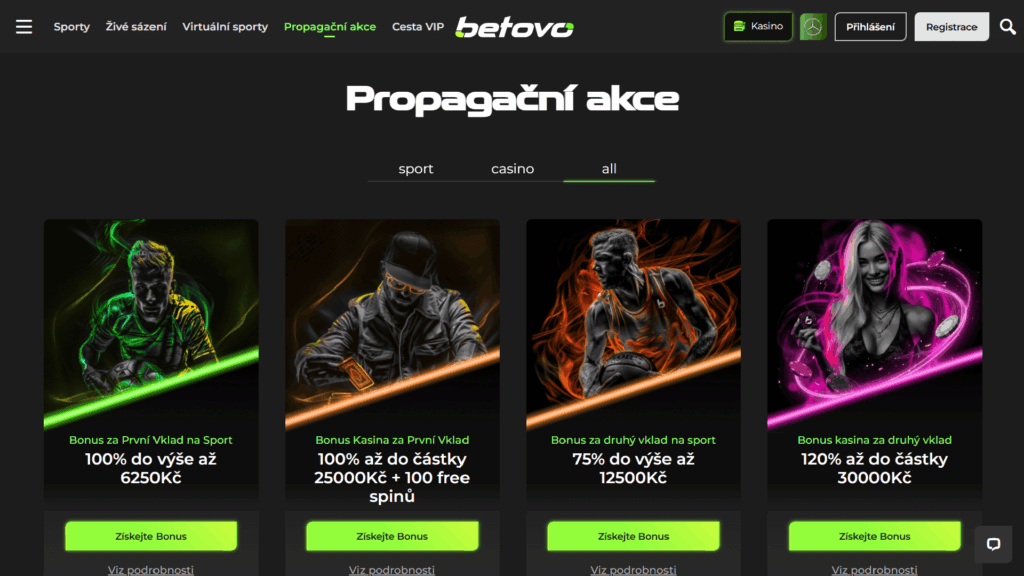Open Živé sázení in the navigation
This screenshot has height=576, width=1024.
coord(136,27)
